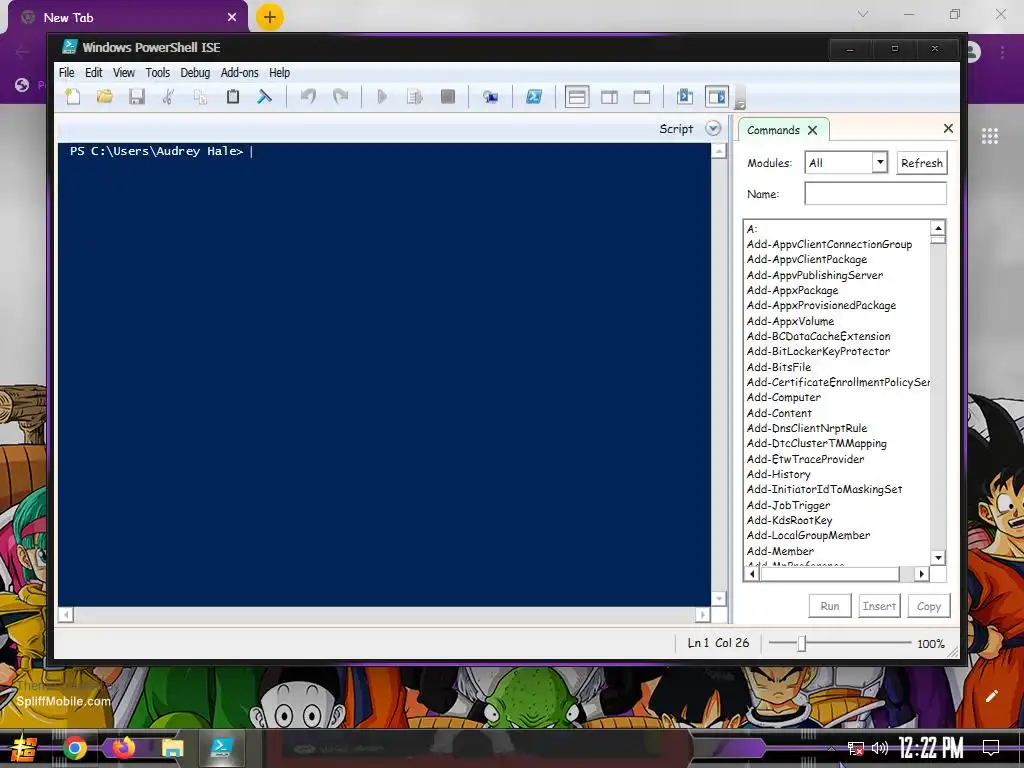Viewport: 1024px width, 768px height.
Task: Click the console prompt area
Action: point(384,374)
